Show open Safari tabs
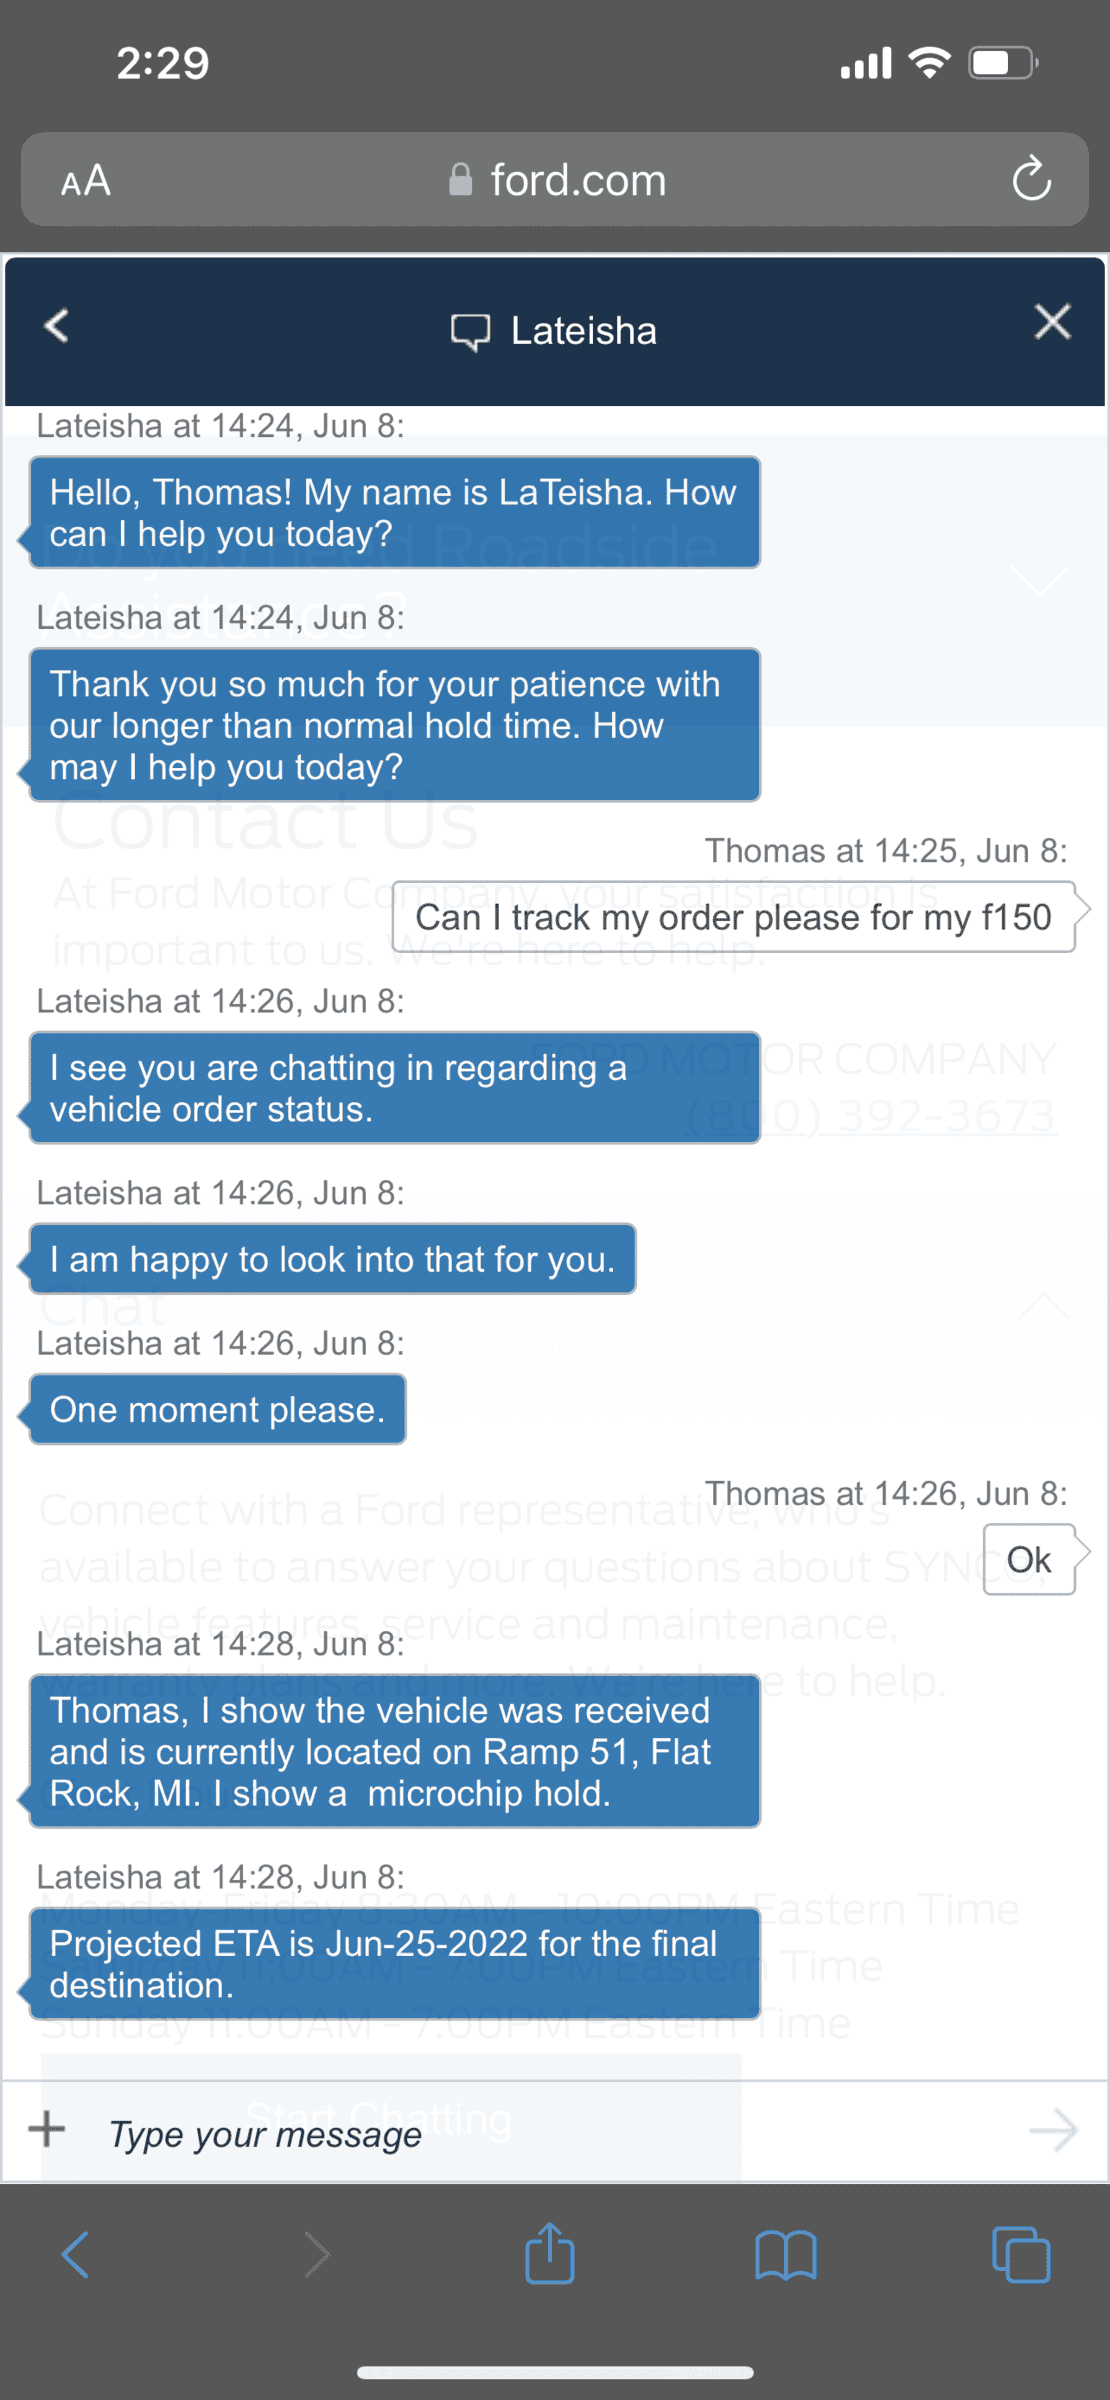This screenshot has width=1110, height=2400. [1020, 2256]
